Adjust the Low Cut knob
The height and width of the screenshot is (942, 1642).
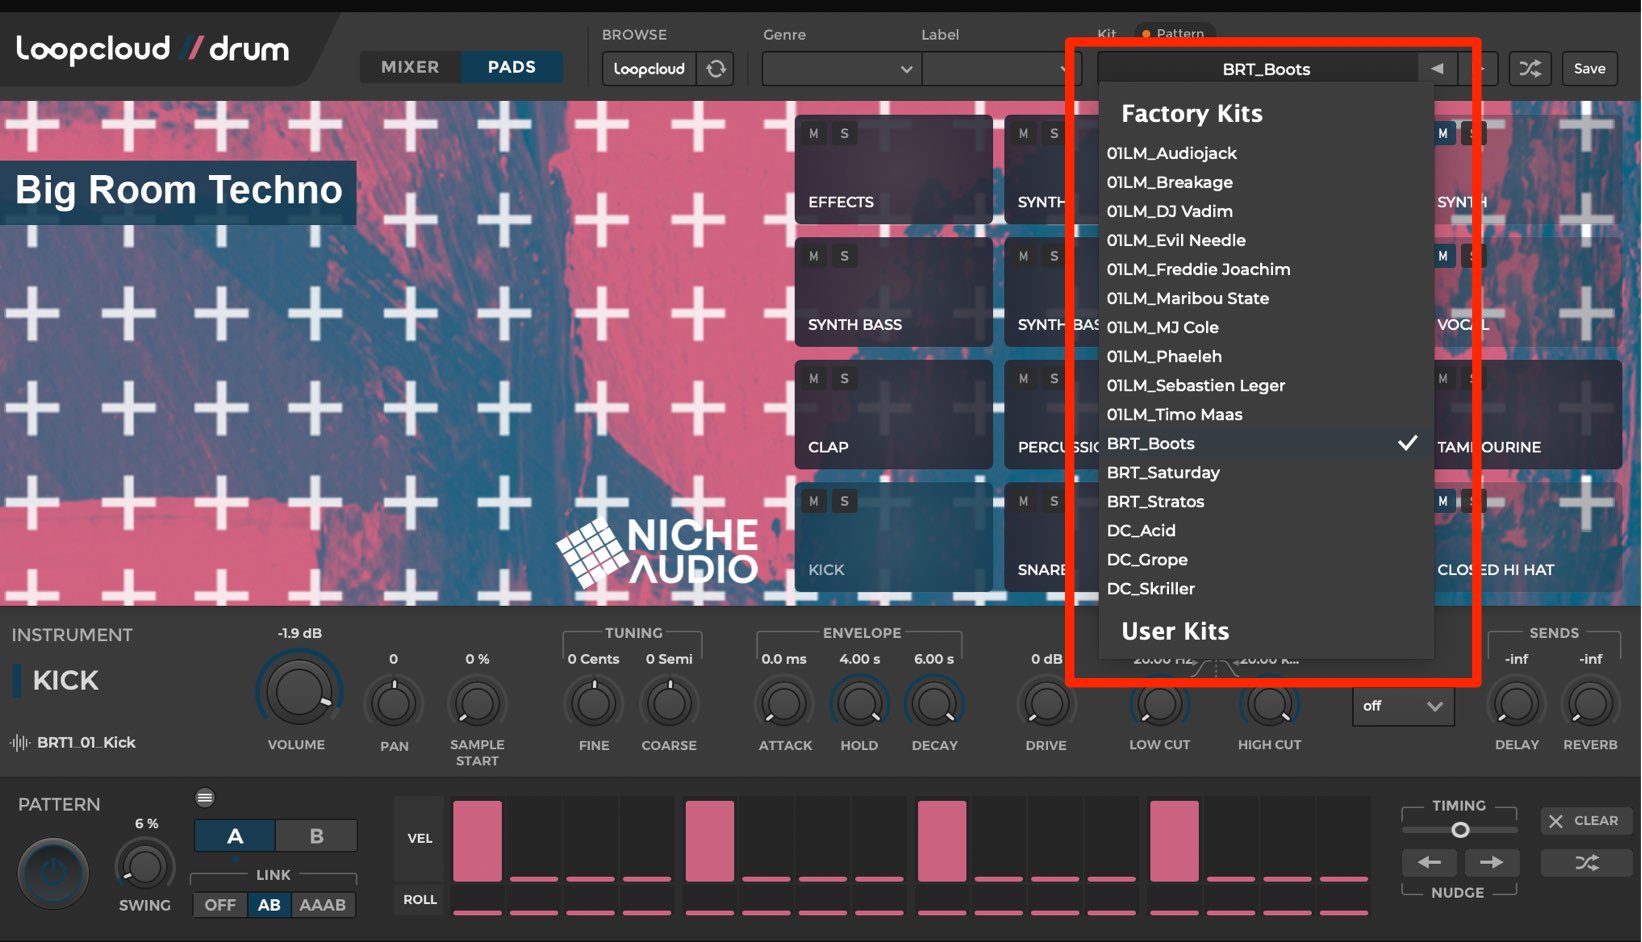click(x=1160, y=704)
